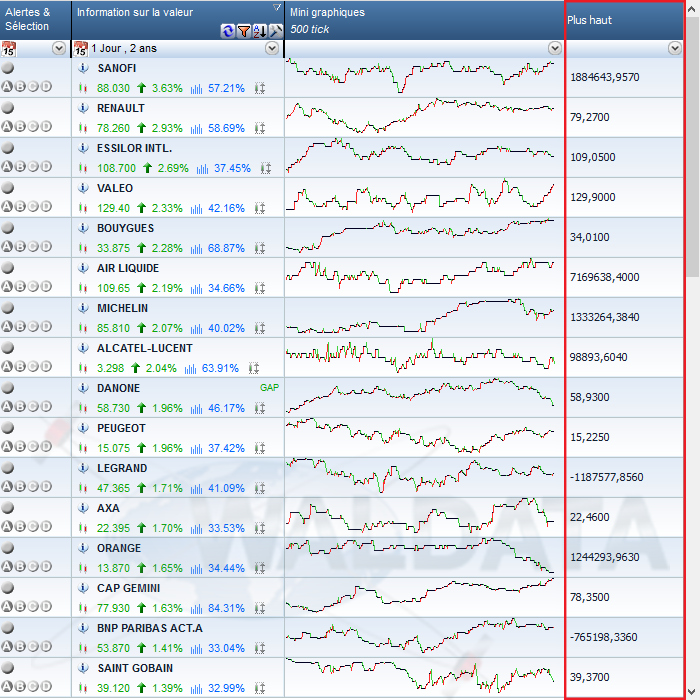The height and width of the screenshot is (700, 700).
Task: Click Plus haut value 1884643,9570
Action: click(x=604, y=77)
